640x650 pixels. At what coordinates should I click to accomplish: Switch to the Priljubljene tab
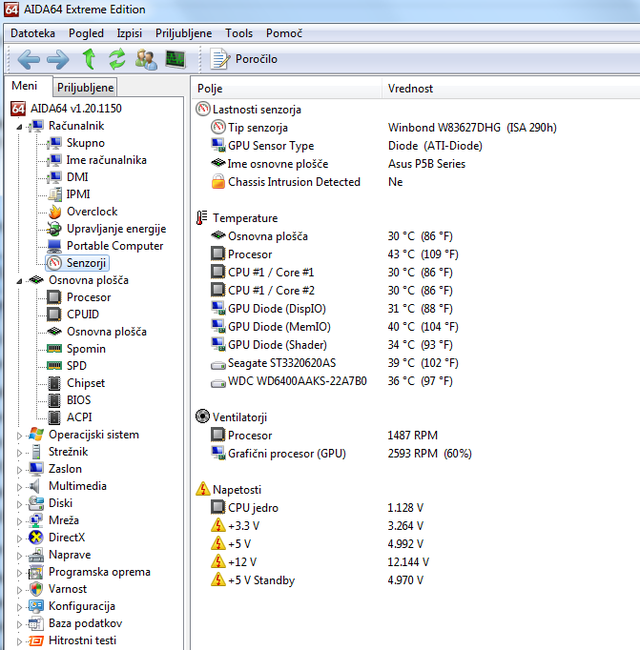pos(85,87)
